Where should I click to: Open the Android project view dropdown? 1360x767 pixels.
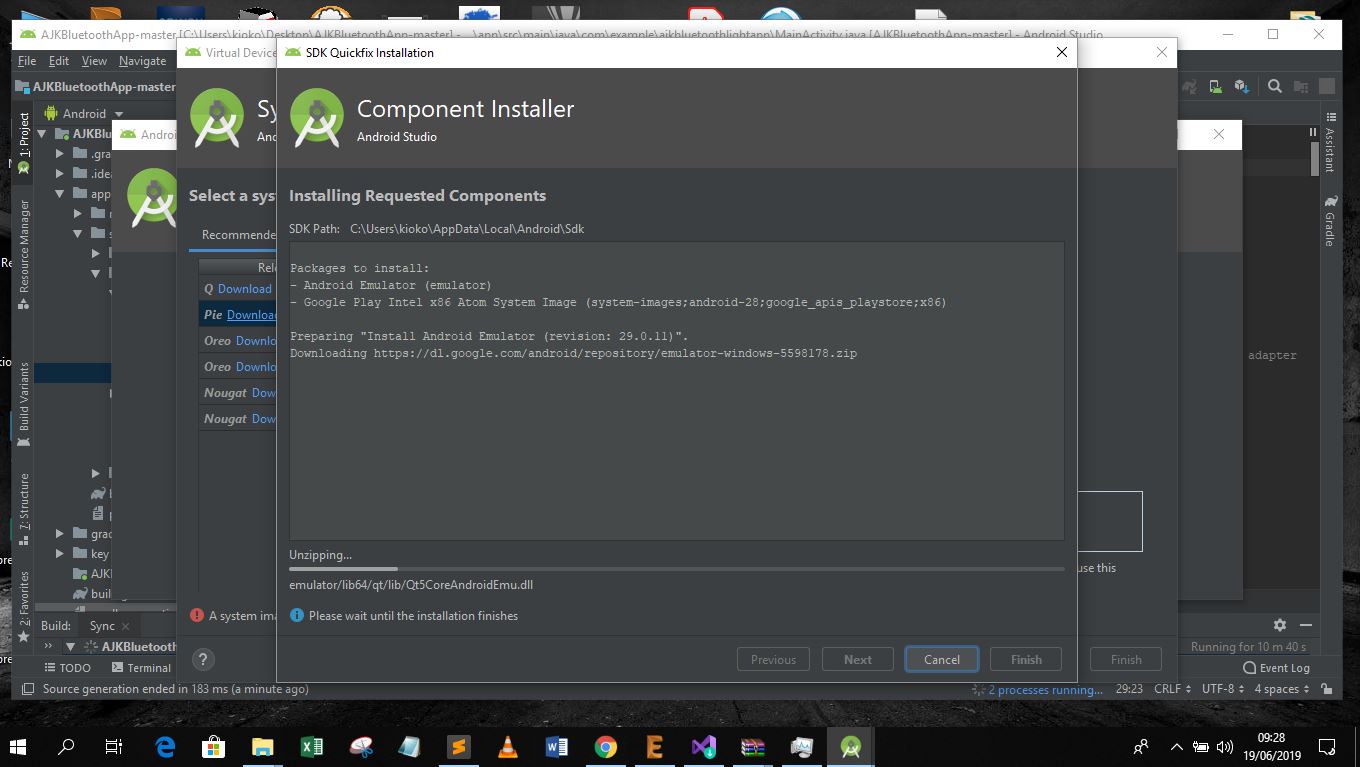pos(84,113)
